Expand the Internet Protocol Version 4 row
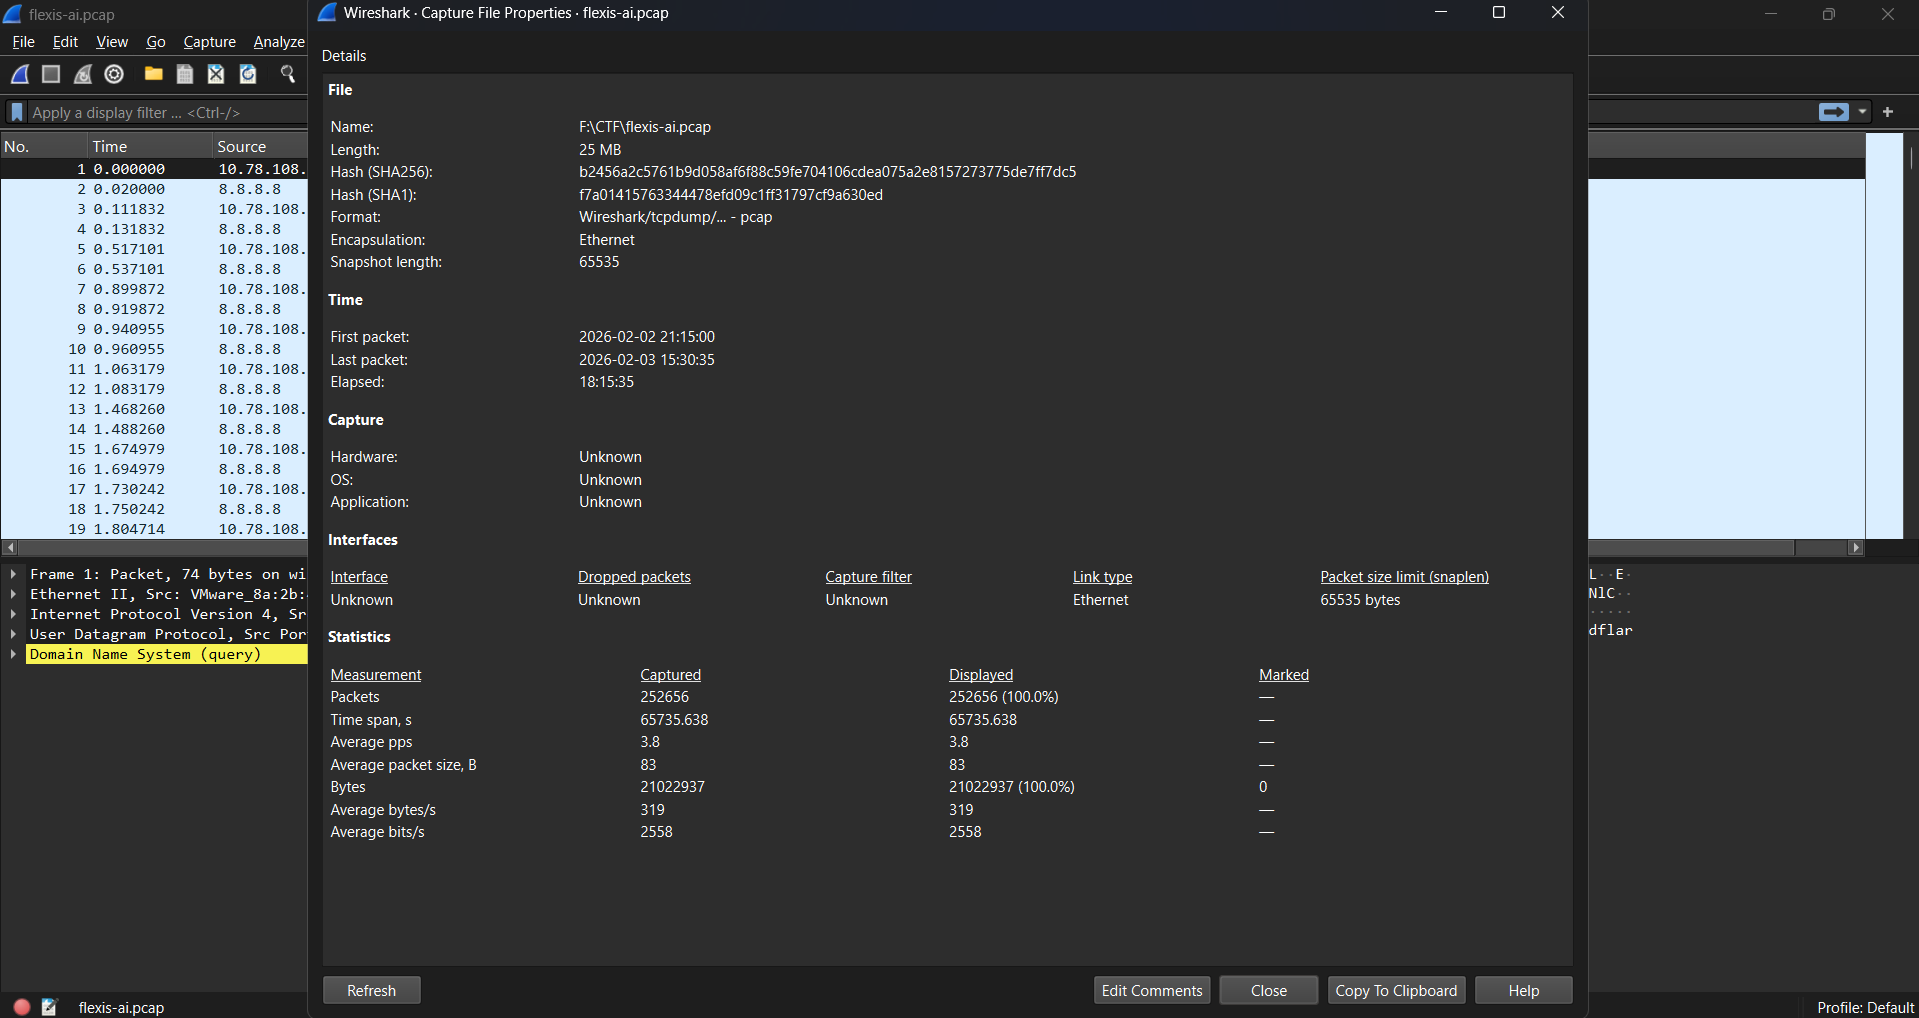The height and width of the screenshot is (1018, 1919). click(13, 614)
